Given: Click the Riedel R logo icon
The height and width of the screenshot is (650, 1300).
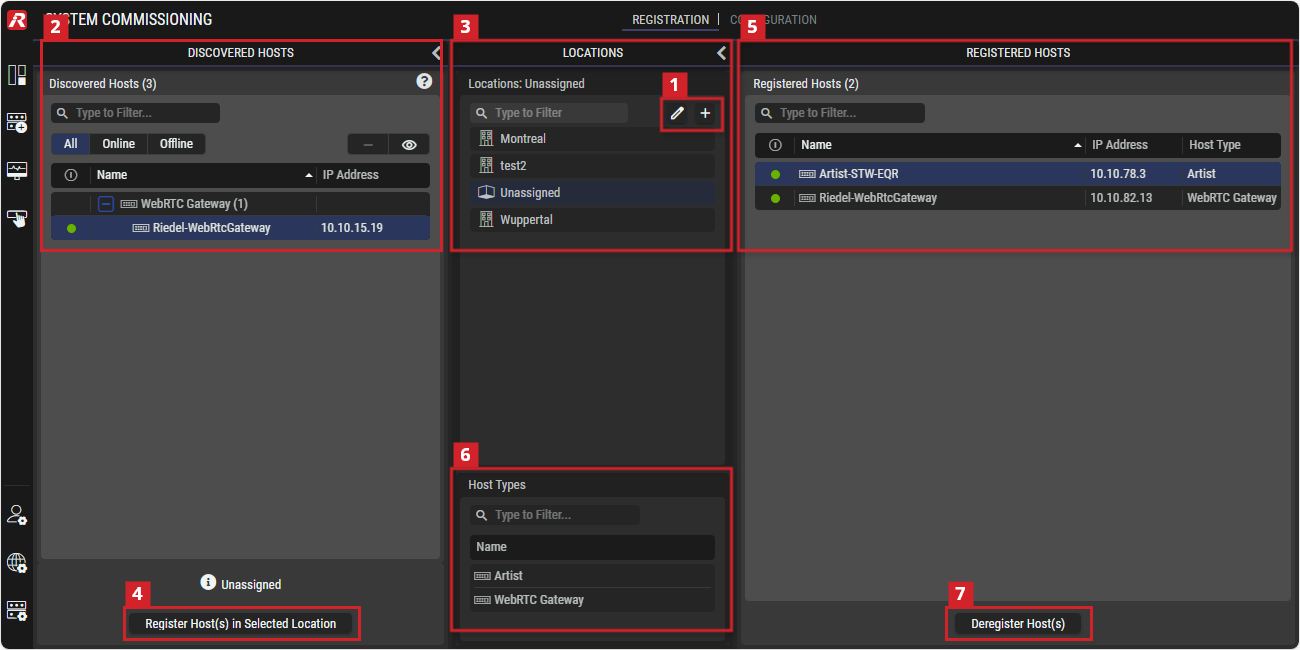Looking at the screenshot, I should (17, 21).
